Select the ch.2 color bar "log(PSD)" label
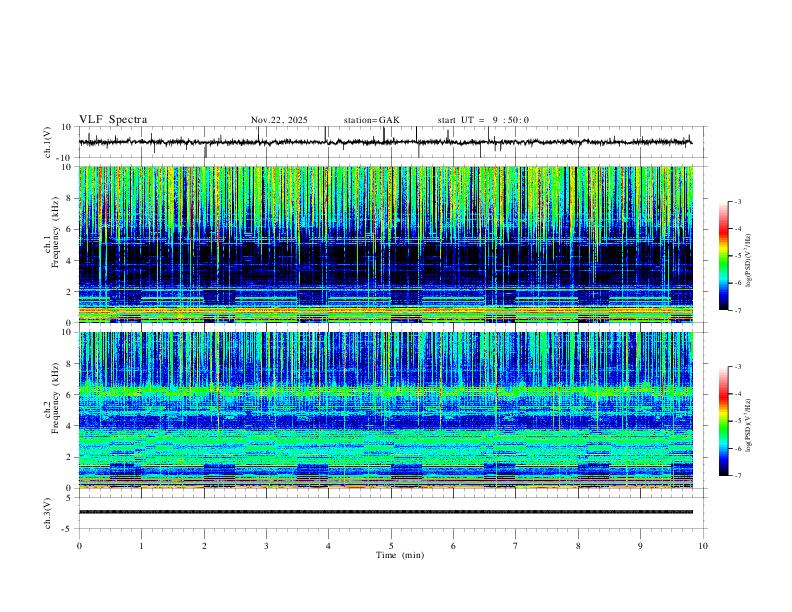 pyautogui.click(x=749, y=425)
